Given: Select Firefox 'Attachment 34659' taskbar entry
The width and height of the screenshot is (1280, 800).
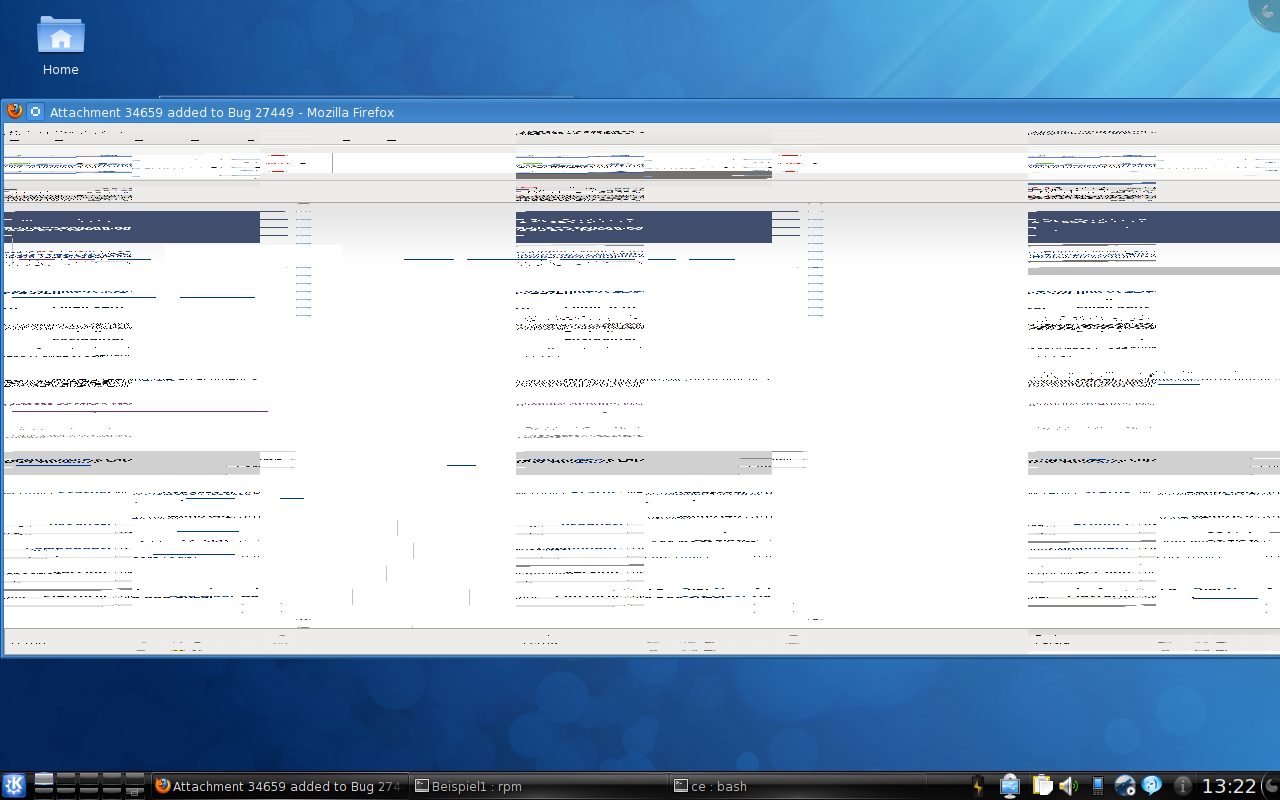Looking at the screenshot, I should [x=280, y=786].
